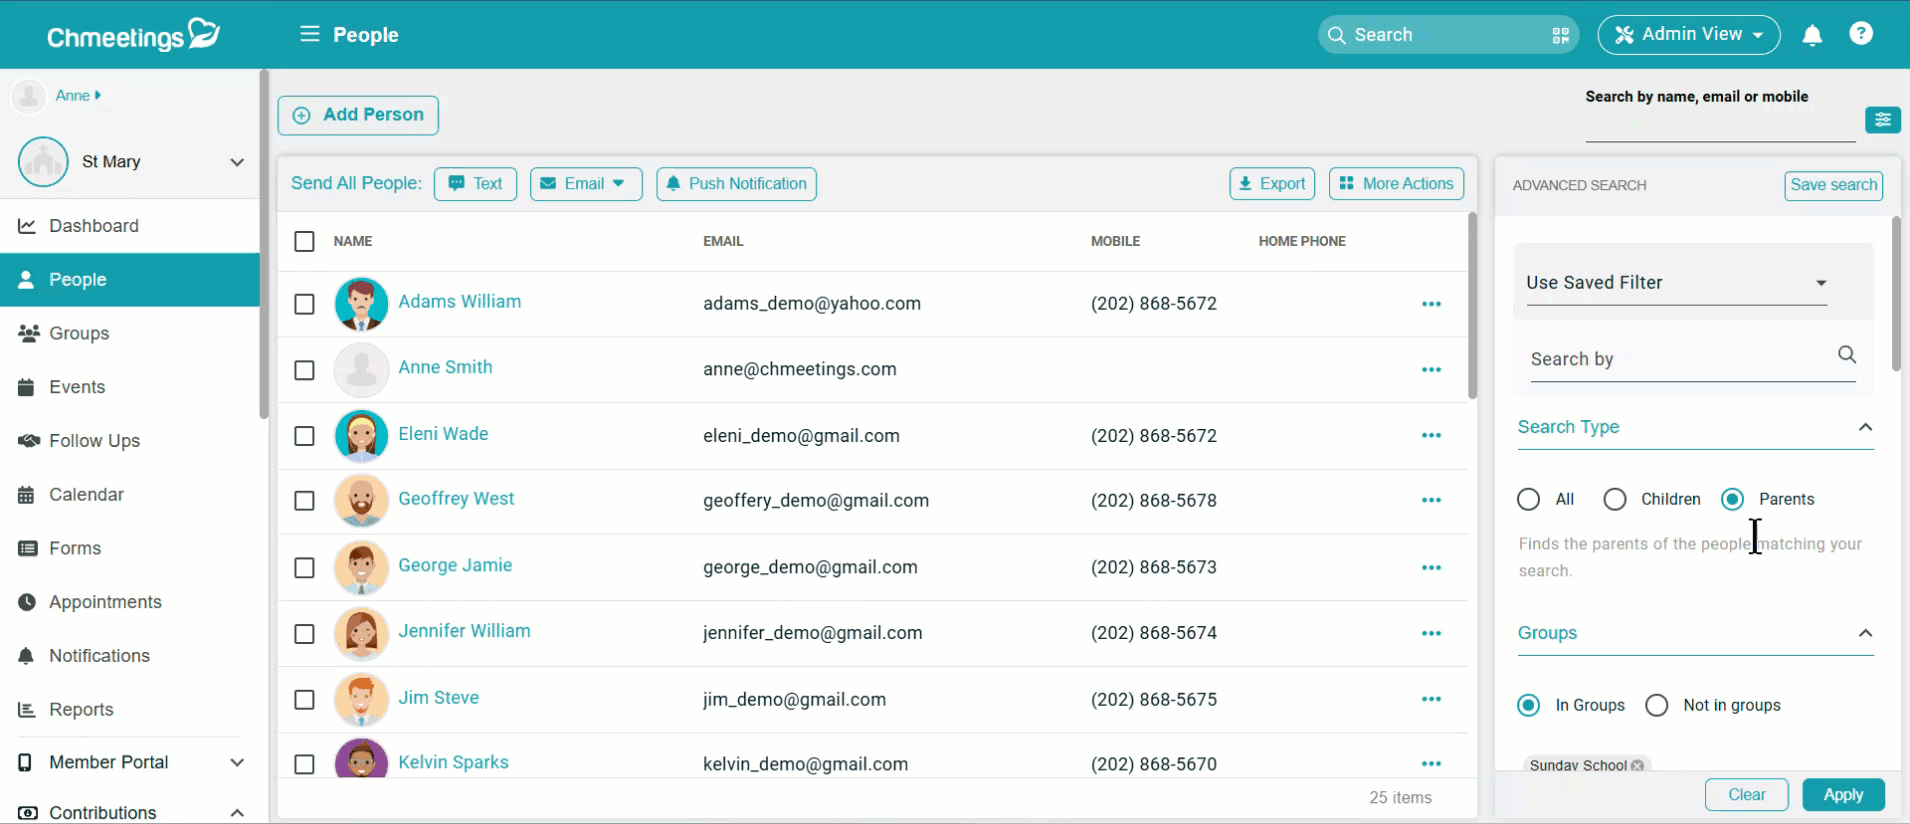This screenshot has height=824, width=1910.
Task: Open the Email send dropdown
Action: click(x=586, y=184)
